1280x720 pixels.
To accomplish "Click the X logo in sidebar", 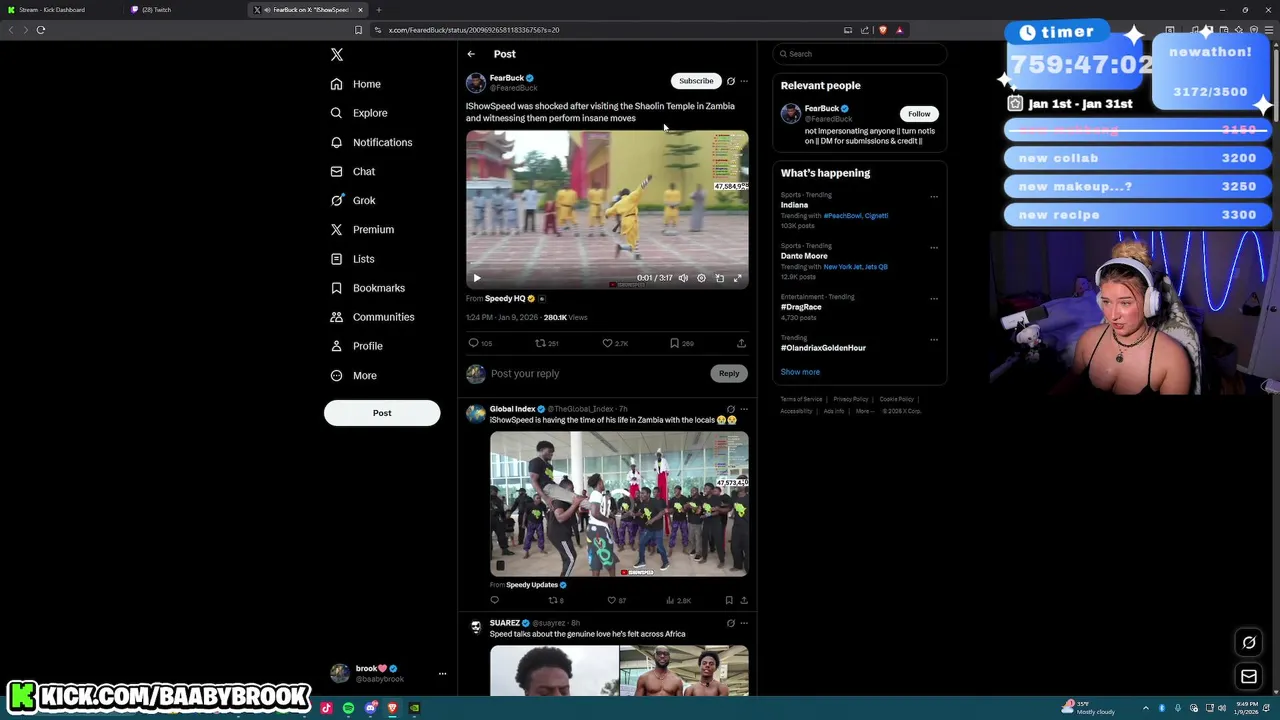I will [x=337, y=55].
